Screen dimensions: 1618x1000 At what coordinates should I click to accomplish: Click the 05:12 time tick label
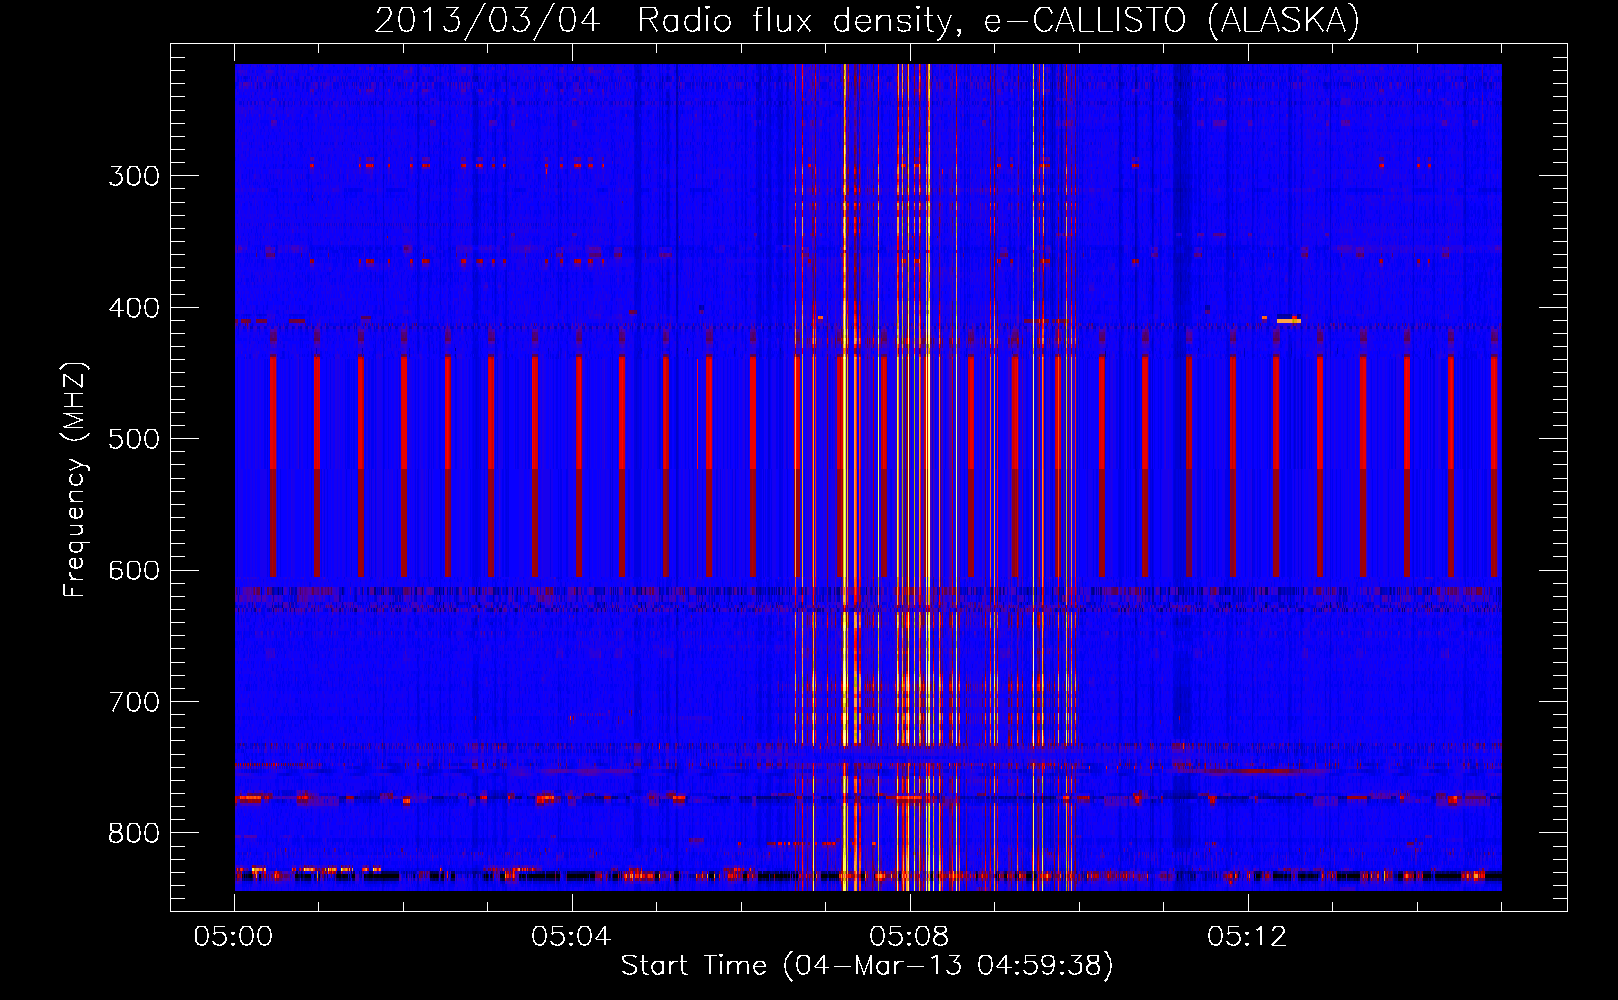[1247, 937]
